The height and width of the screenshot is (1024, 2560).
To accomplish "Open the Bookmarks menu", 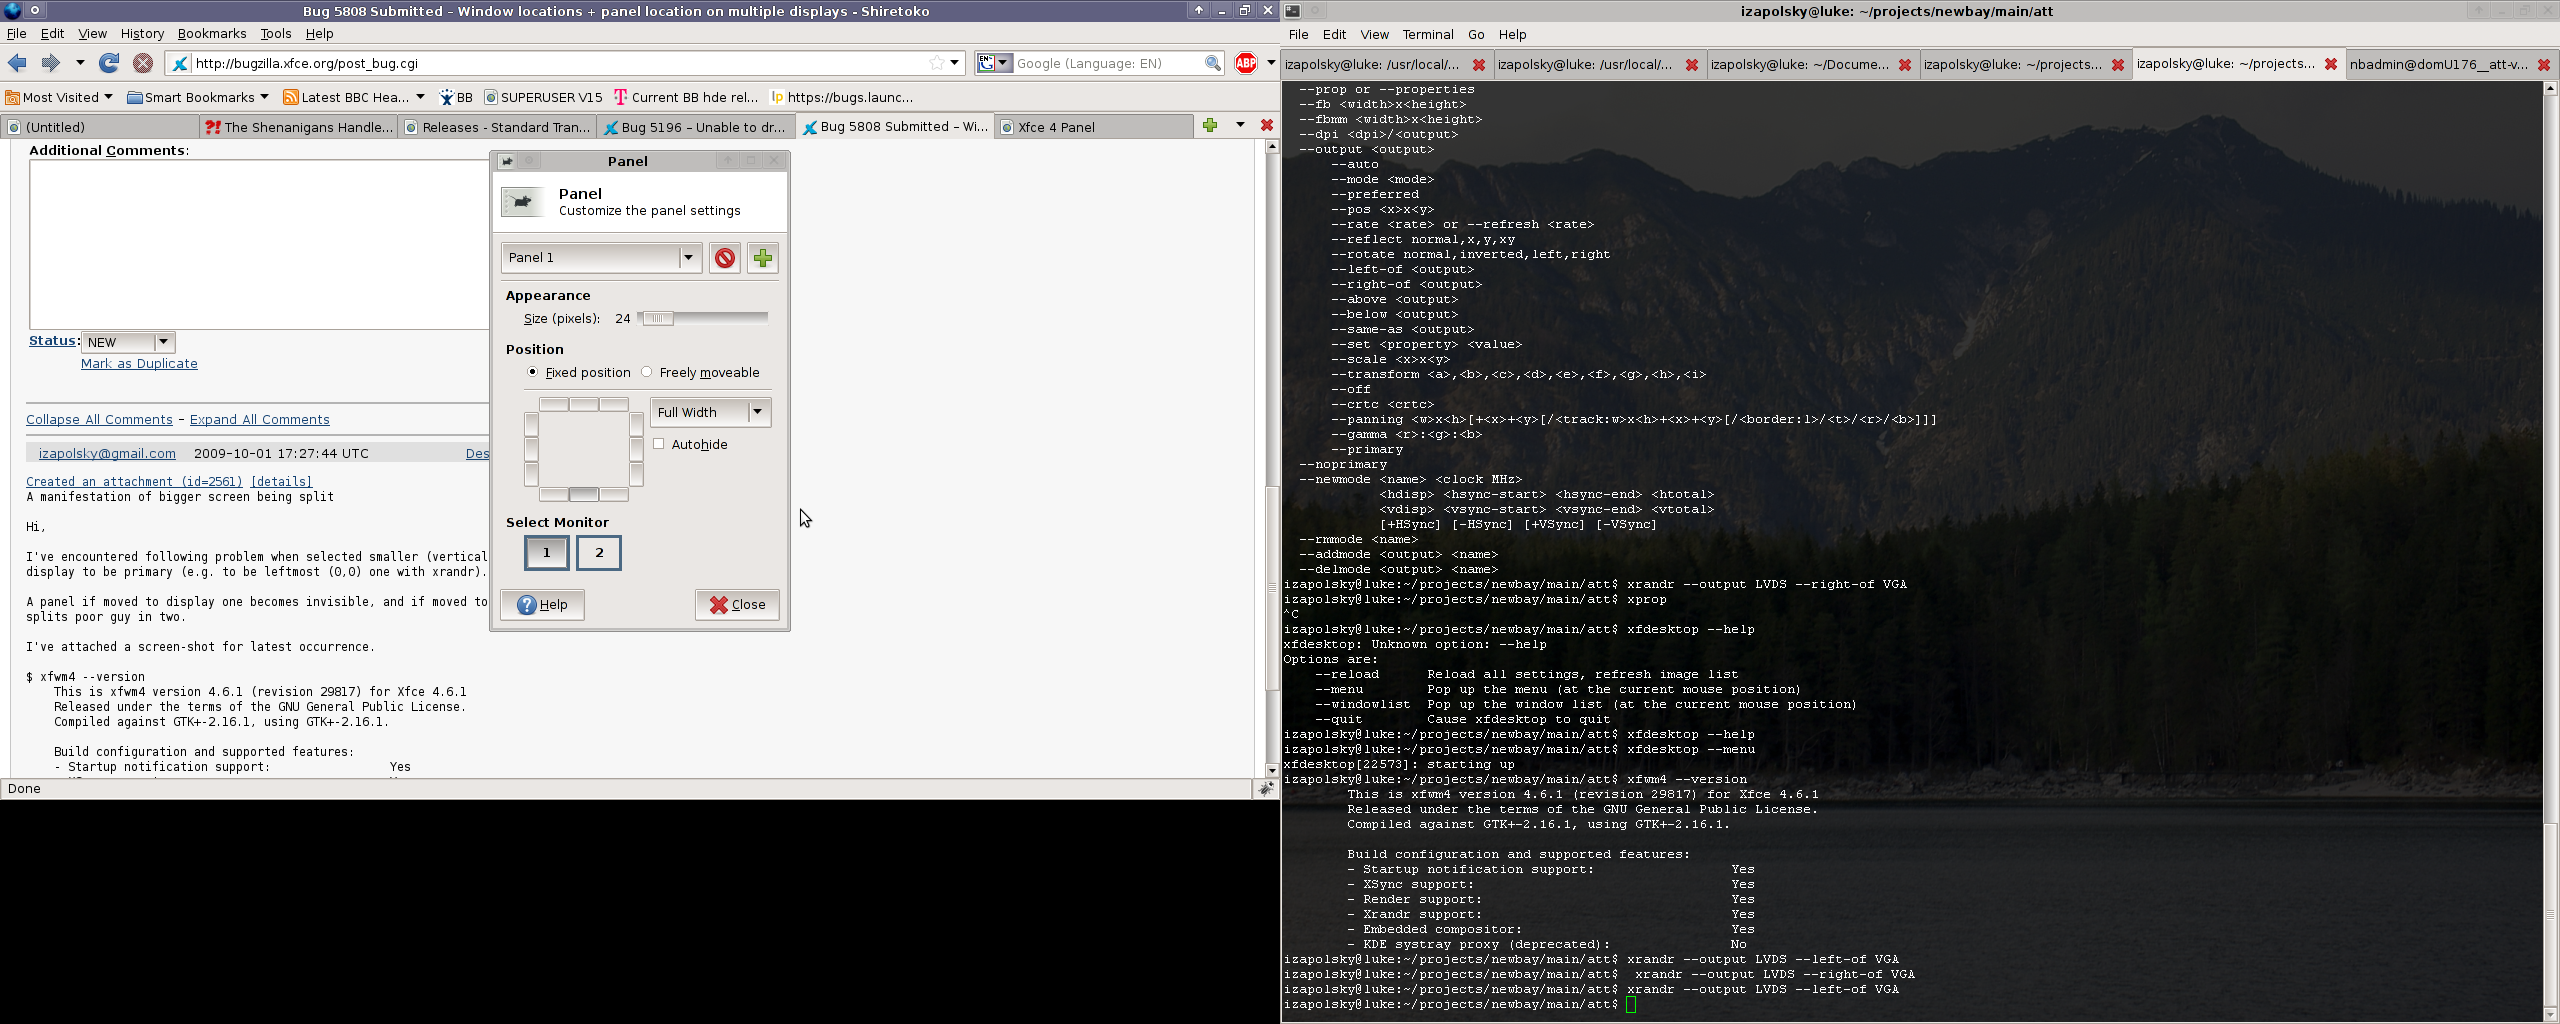I will point(211,33).
